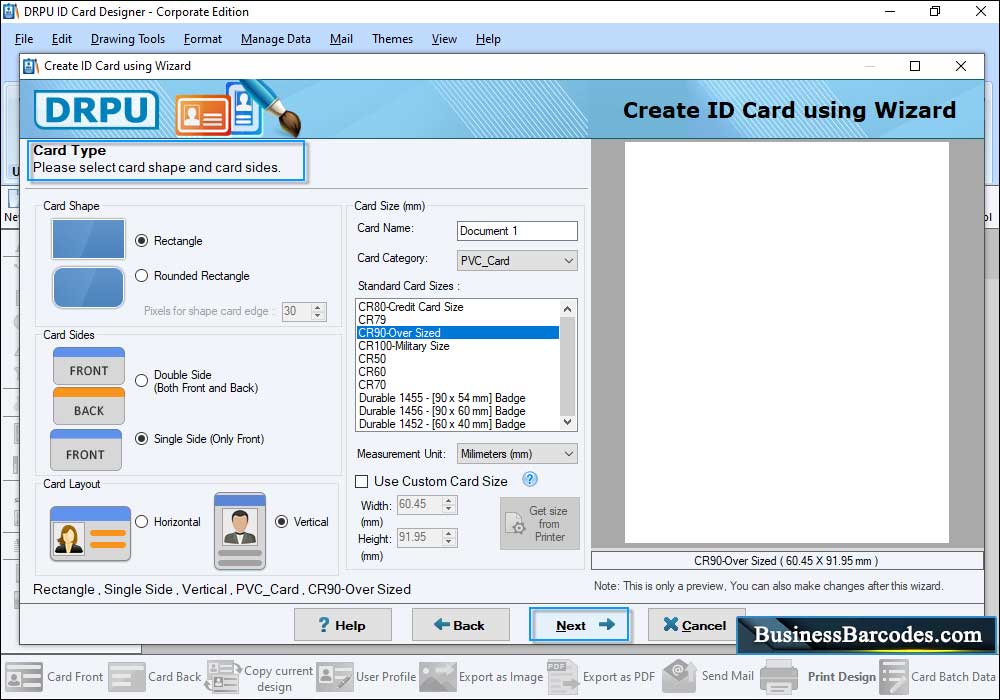Click the custom card size help question icon
The width and height of the screenshot is (1000, 700).
pos(529,479)
